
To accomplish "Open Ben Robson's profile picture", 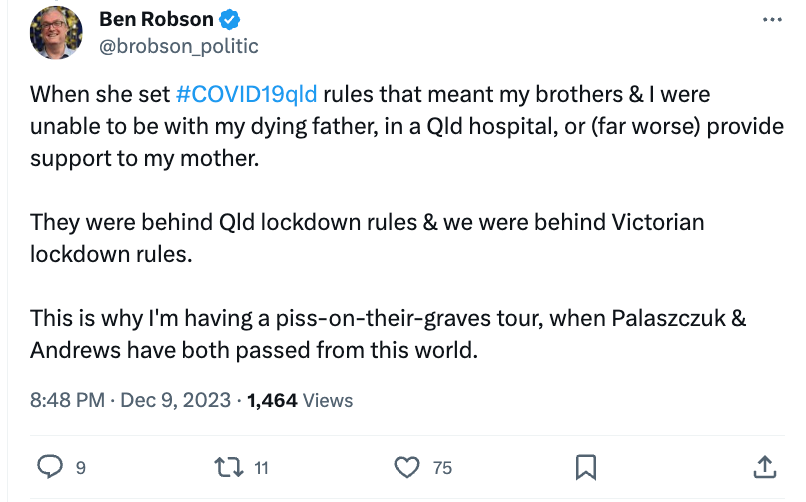I will tap(56, 32).
